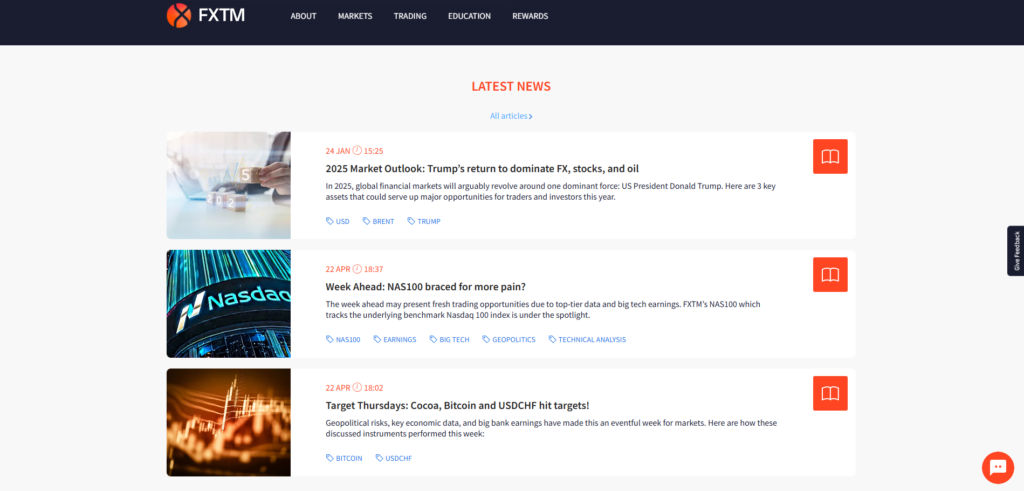This screenshot has width=1024, height=491.
Task: Click book icon for NAS100 Week Ahead article
Action: click(829, 275)
